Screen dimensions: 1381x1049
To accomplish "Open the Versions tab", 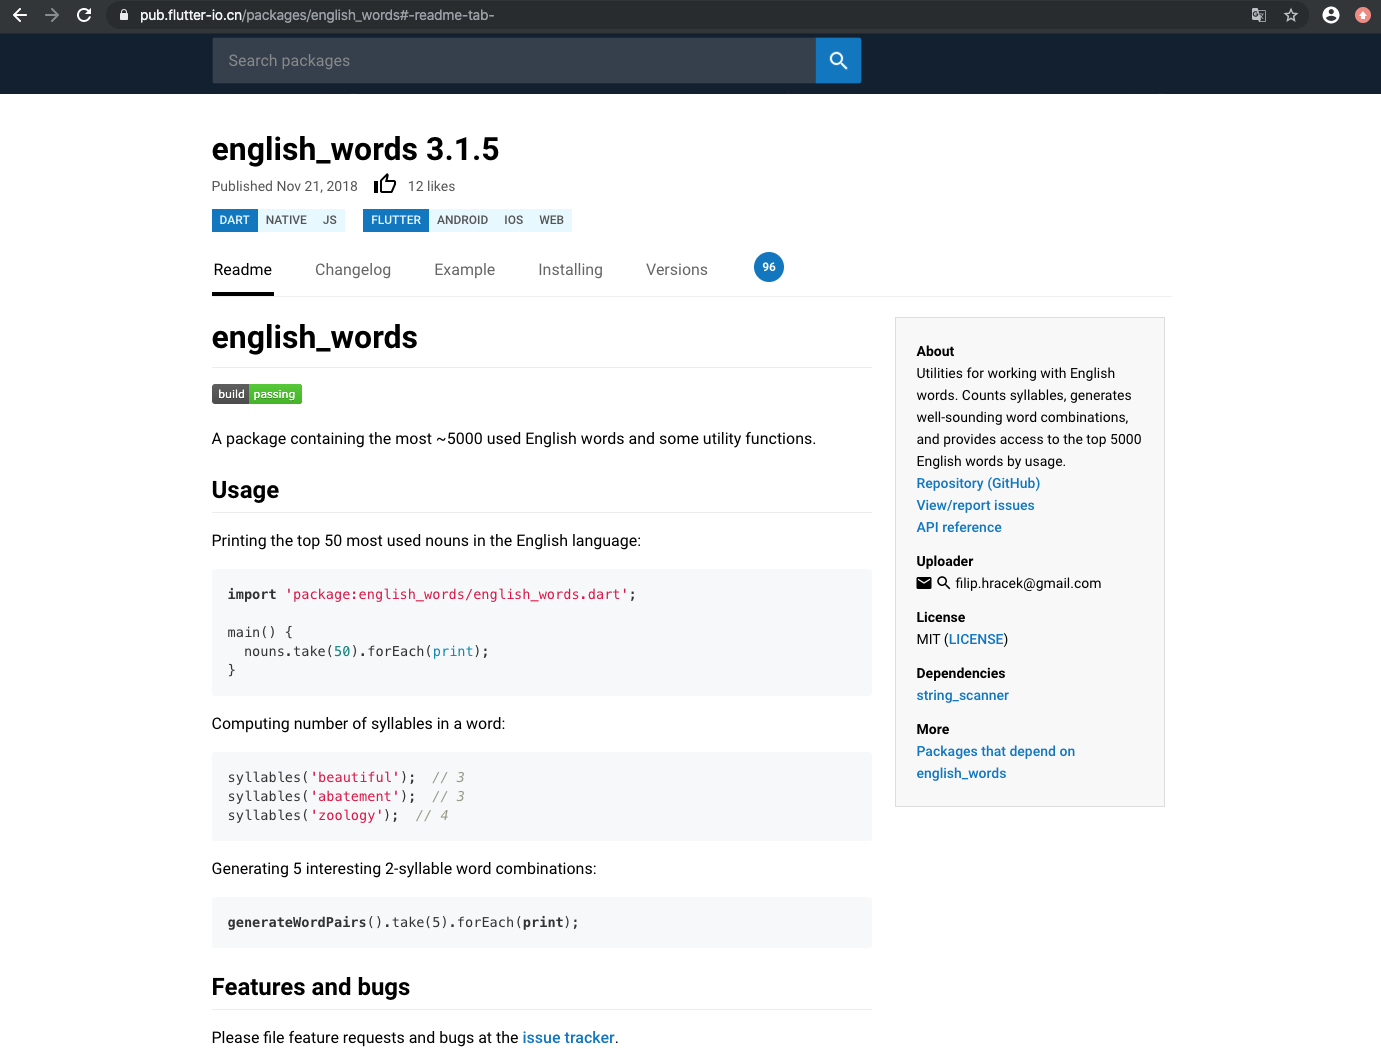I will click(x=677, y=270).
